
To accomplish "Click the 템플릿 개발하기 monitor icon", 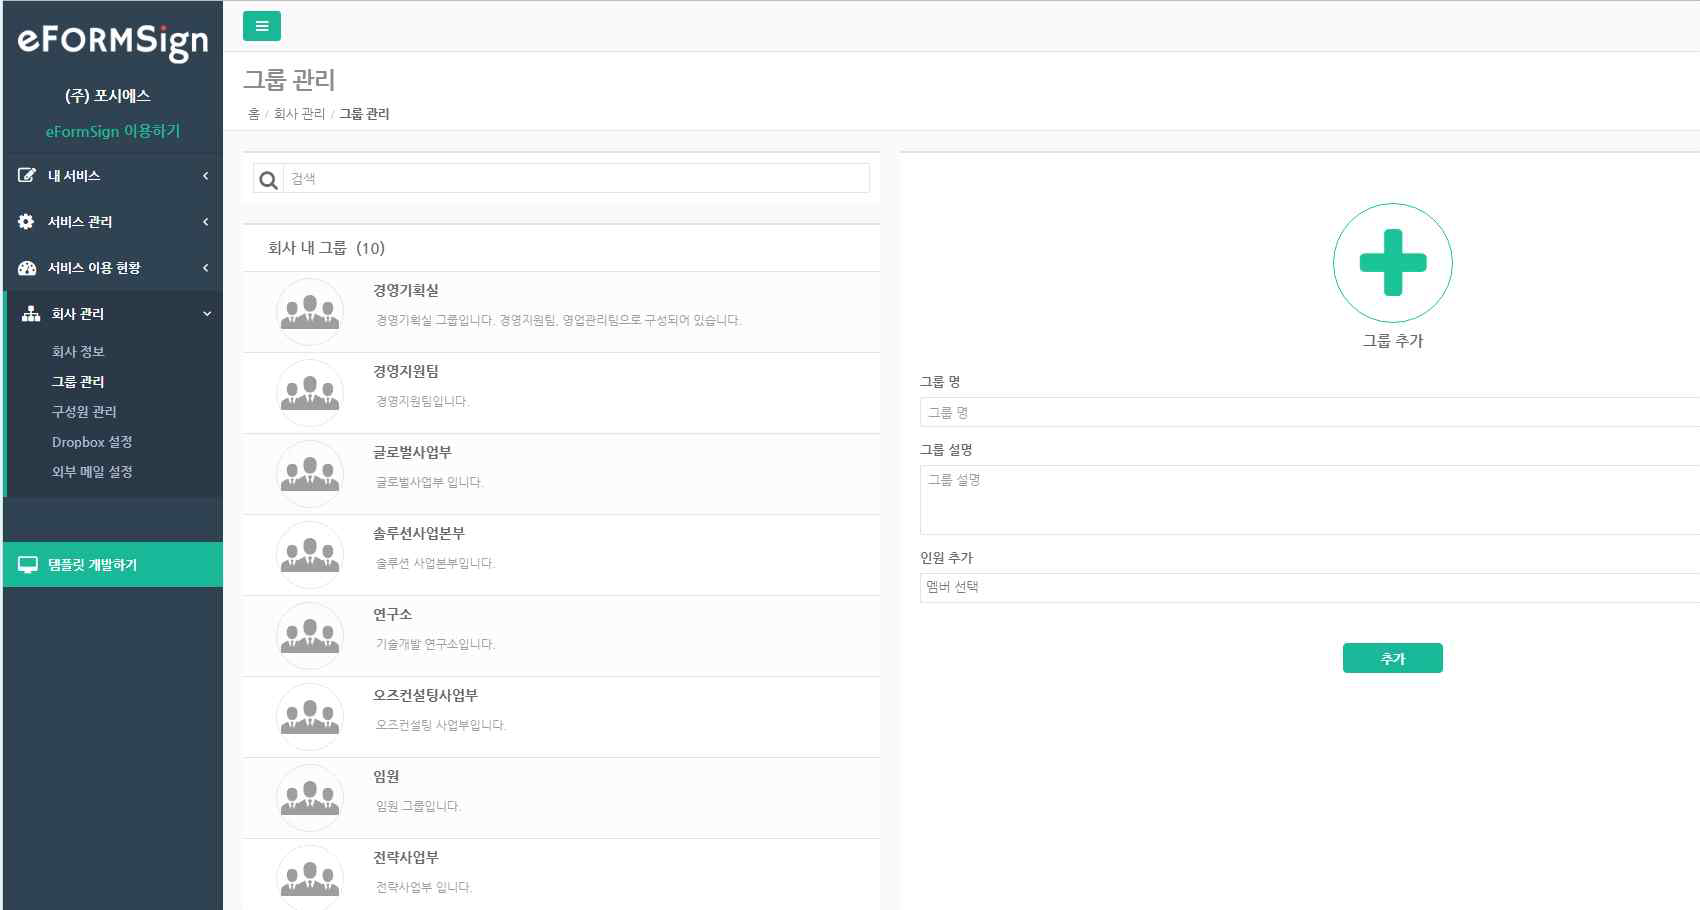I will [28, 565].
